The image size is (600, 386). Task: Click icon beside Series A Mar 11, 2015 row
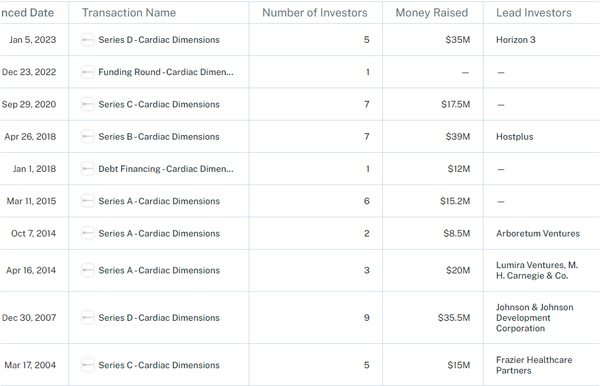(88, 201)
